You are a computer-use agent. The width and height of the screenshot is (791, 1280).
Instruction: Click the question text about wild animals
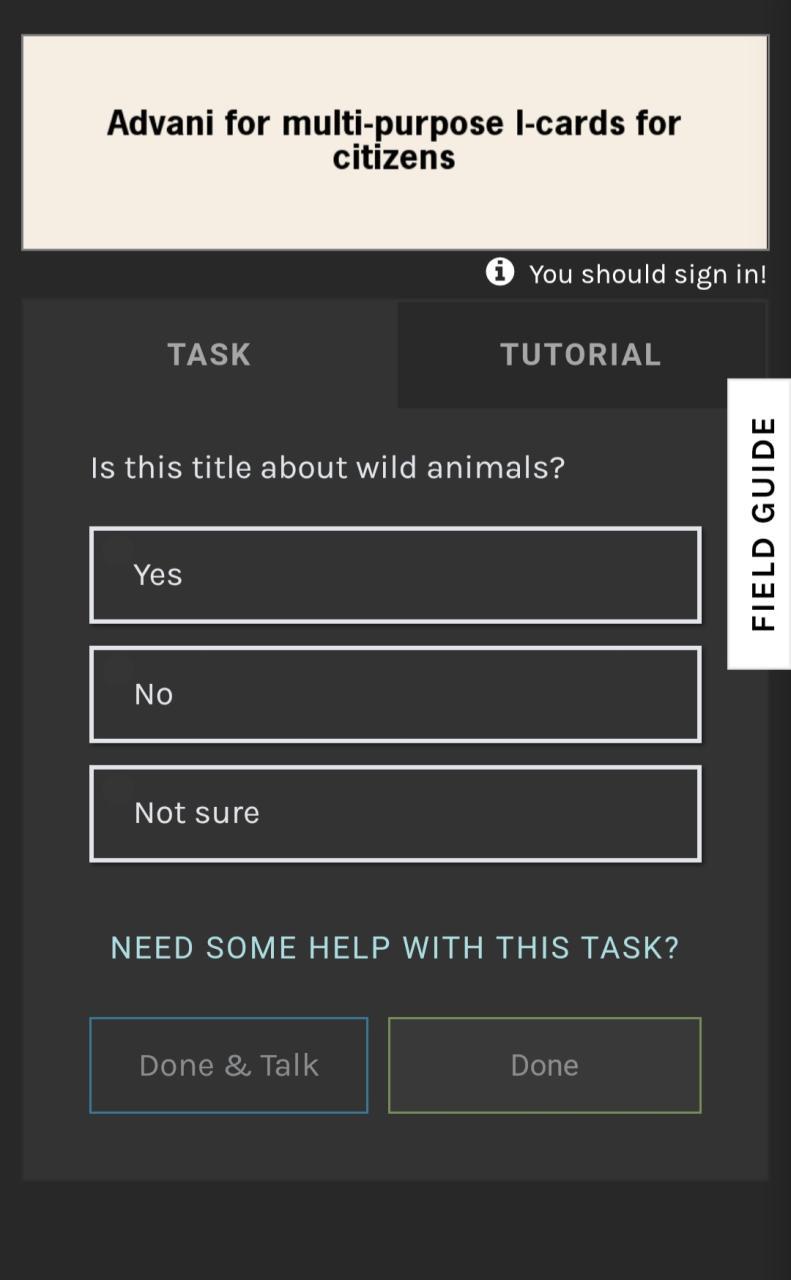pos(328,467)
